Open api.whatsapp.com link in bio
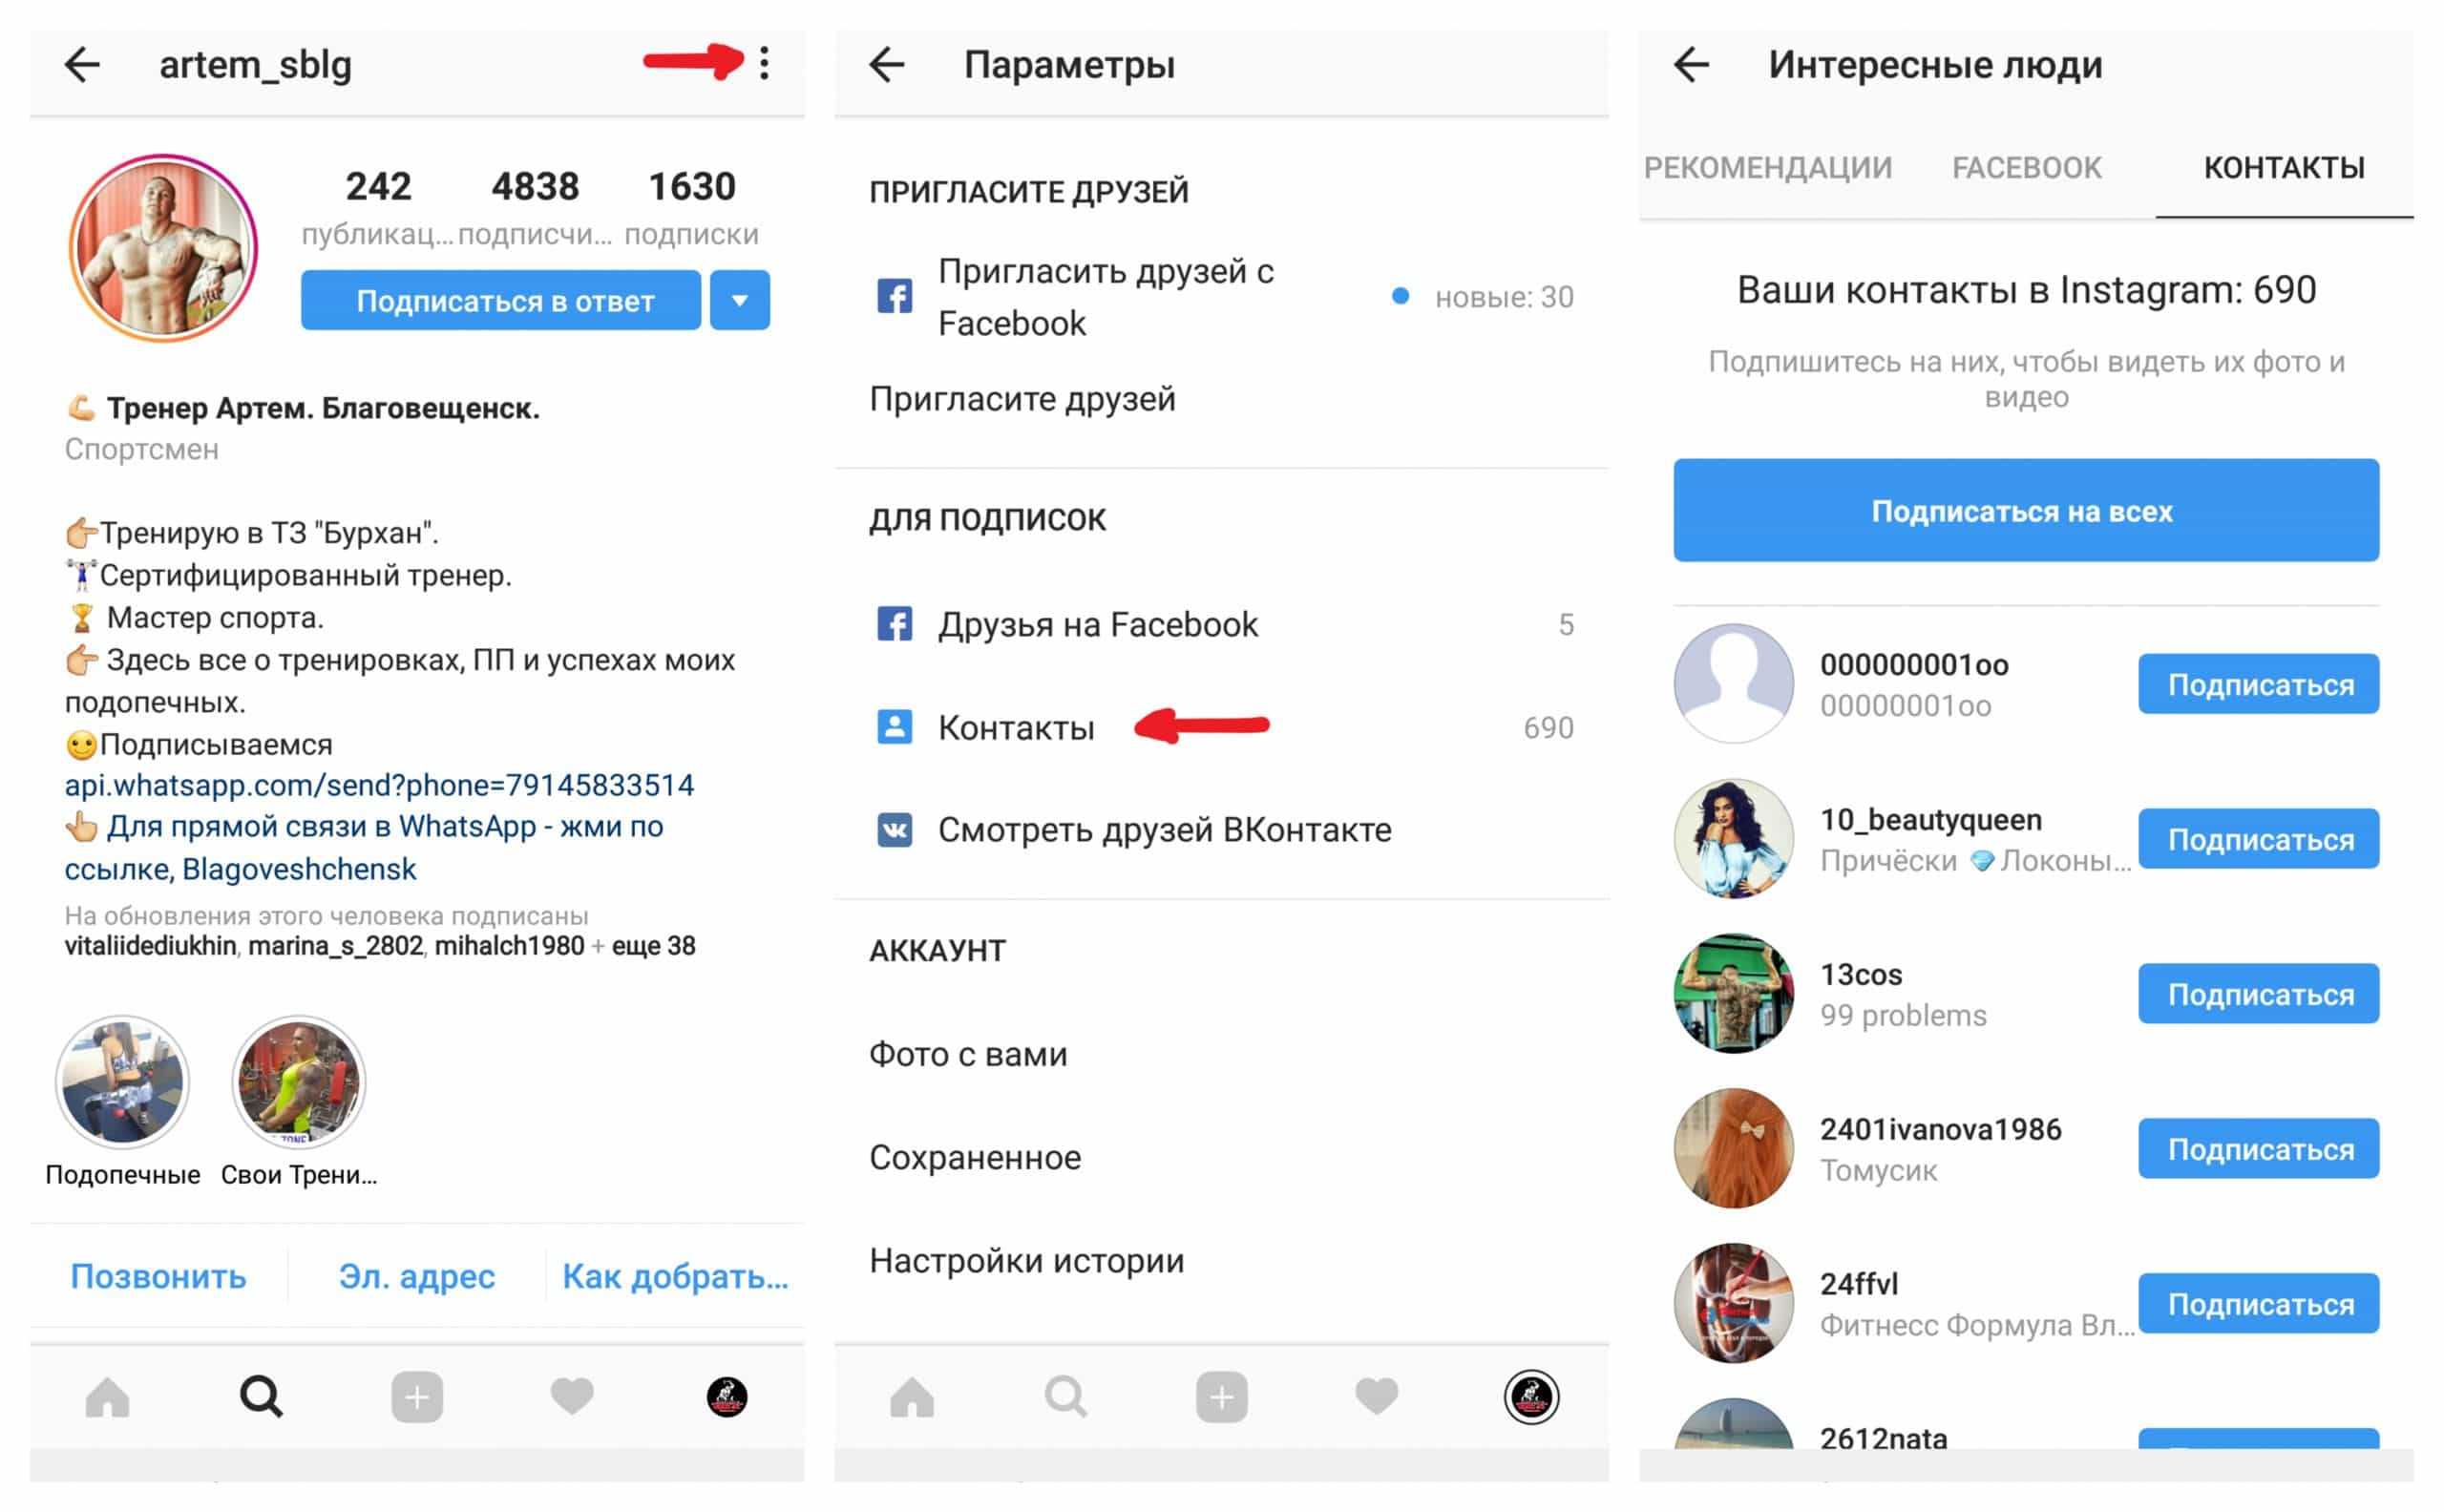This screenshot has width=2444, height=1512. point(379,785)
